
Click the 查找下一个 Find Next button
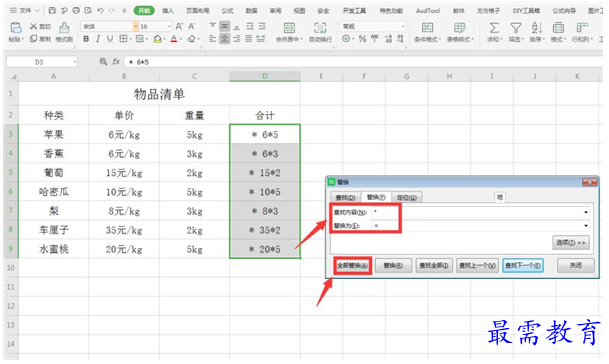pyautogui.click(x=523, y=266)
